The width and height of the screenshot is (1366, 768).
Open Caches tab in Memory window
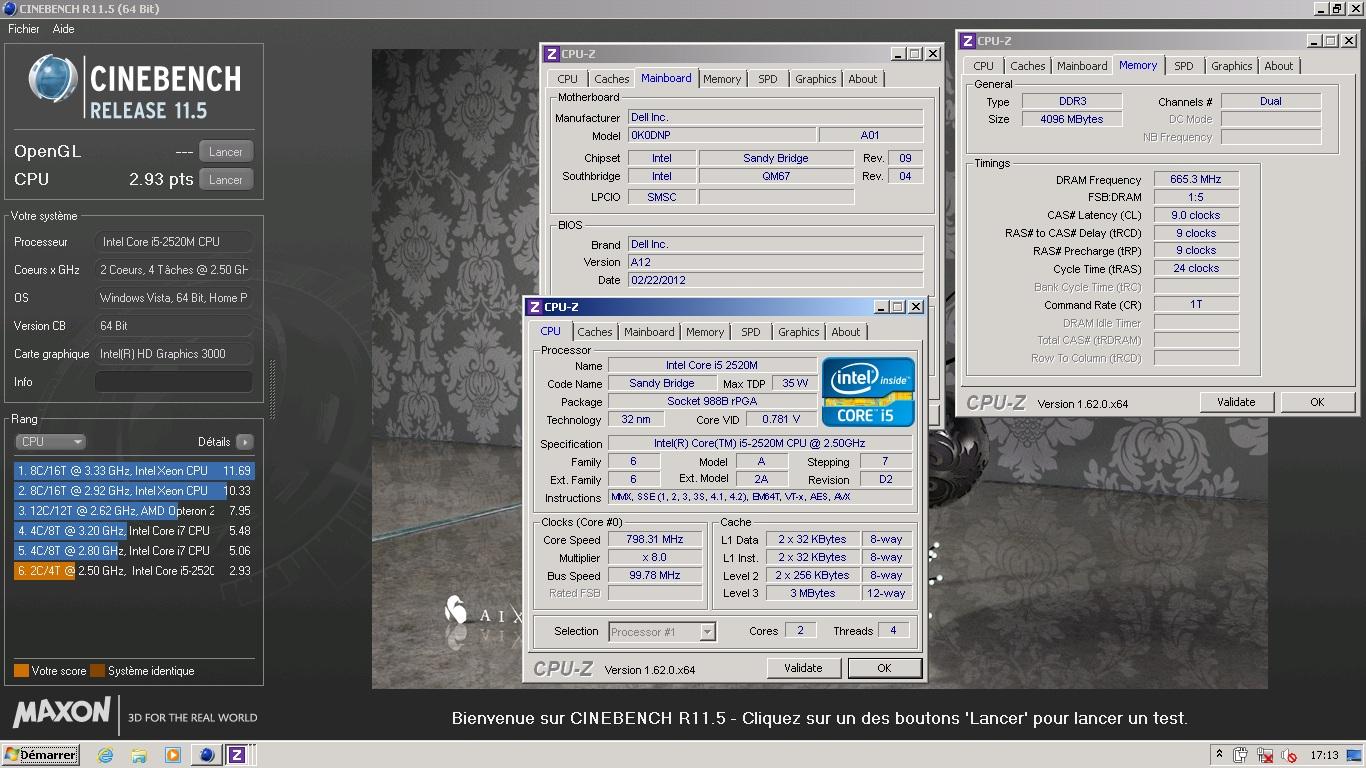tap(1028, 66)
